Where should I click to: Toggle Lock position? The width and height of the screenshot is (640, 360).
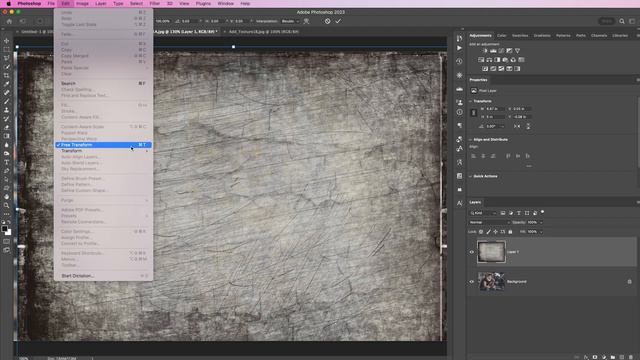[496, 232]
